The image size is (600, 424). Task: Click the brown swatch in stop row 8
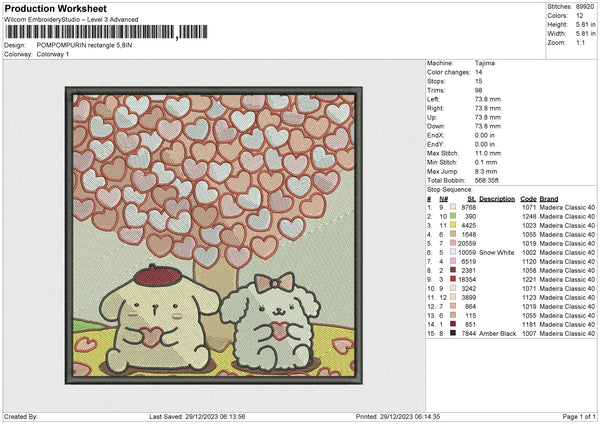[x=453, y=270]
